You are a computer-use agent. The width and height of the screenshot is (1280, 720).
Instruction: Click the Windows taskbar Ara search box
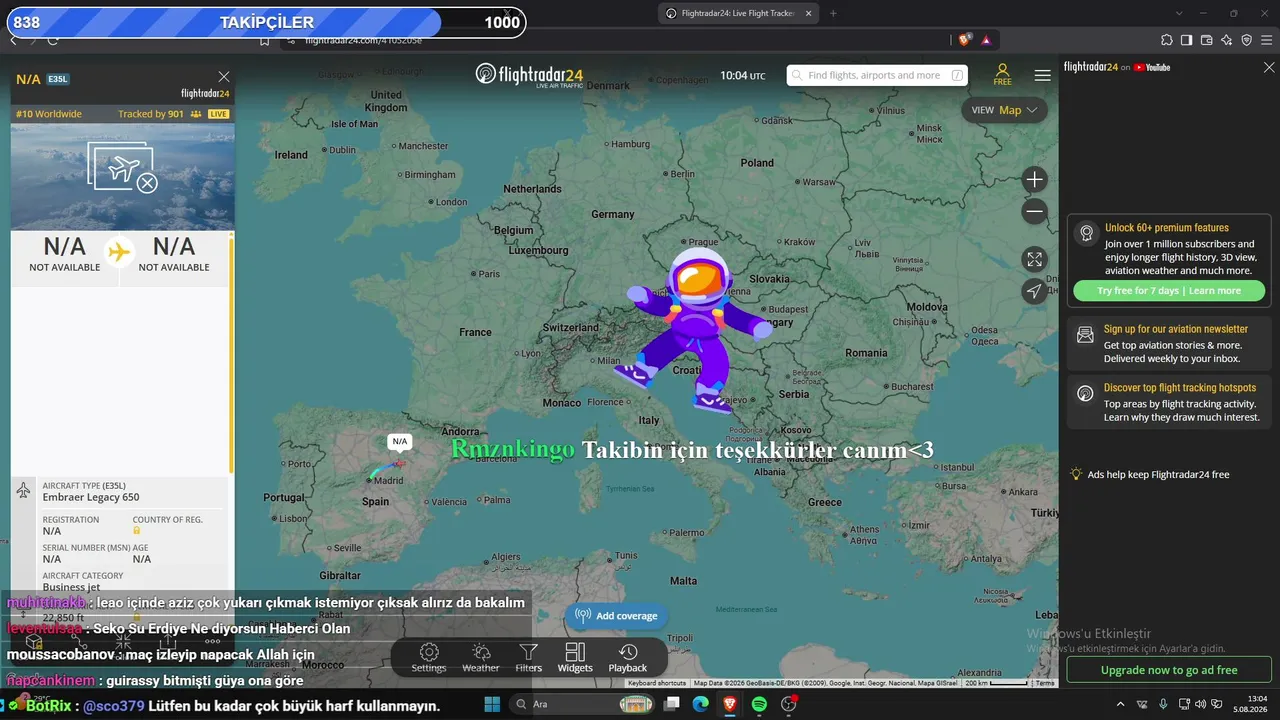point(582,704)
